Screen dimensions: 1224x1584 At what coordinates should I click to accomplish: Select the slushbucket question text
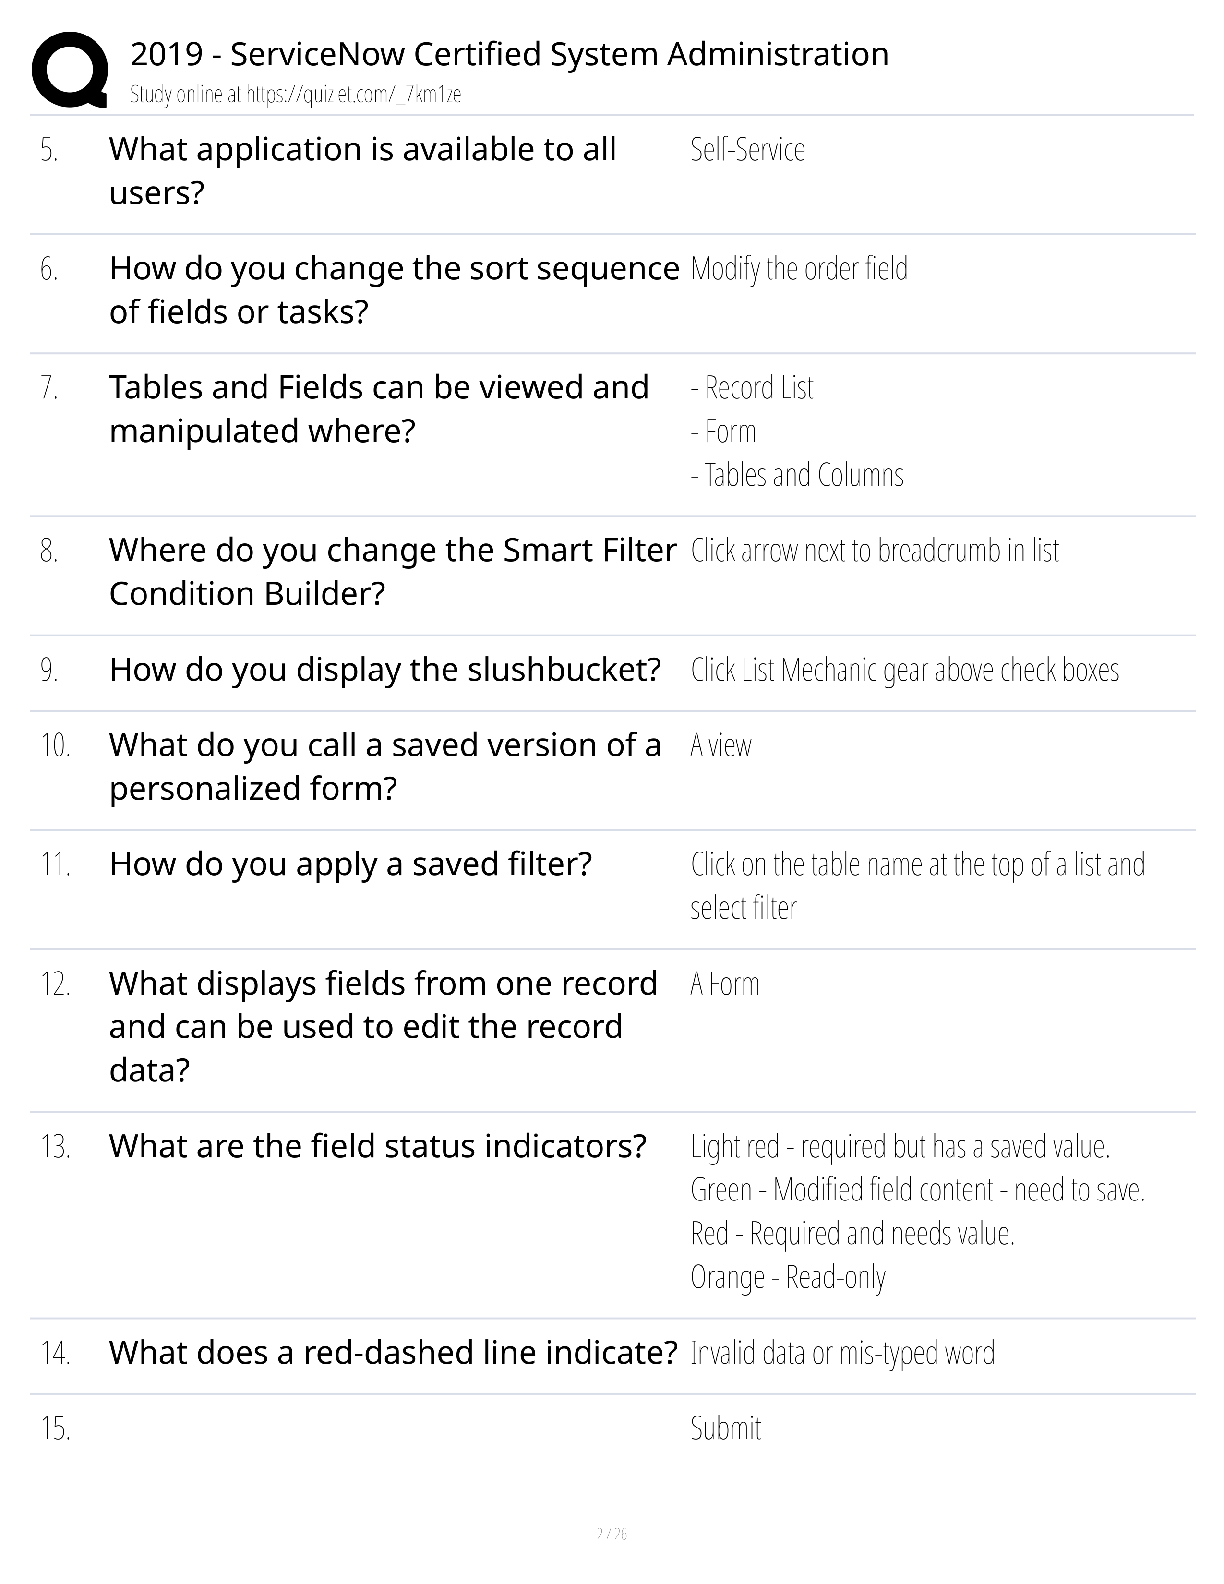[385, 670]
